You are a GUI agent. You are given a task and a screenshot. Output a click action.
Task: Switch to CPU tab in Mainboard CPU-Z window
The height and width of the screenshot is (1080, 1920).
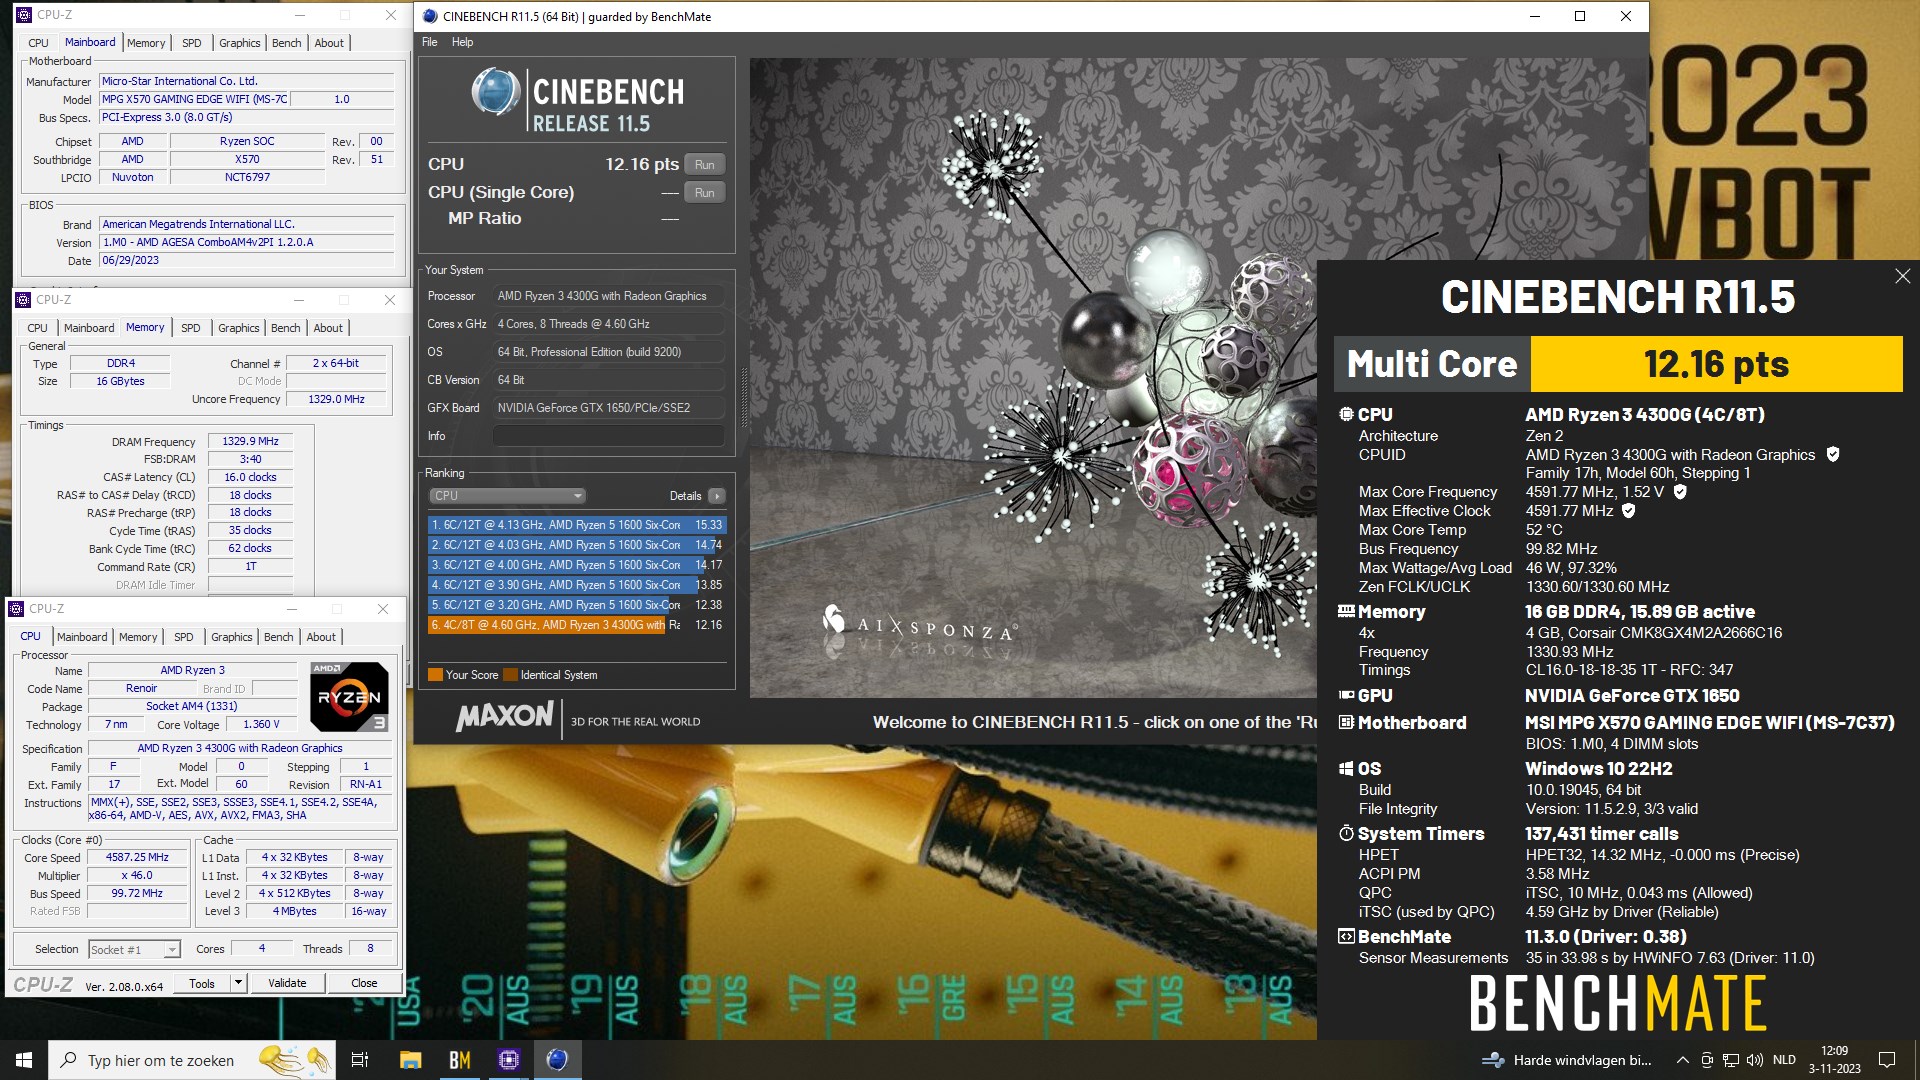(38, 43)
